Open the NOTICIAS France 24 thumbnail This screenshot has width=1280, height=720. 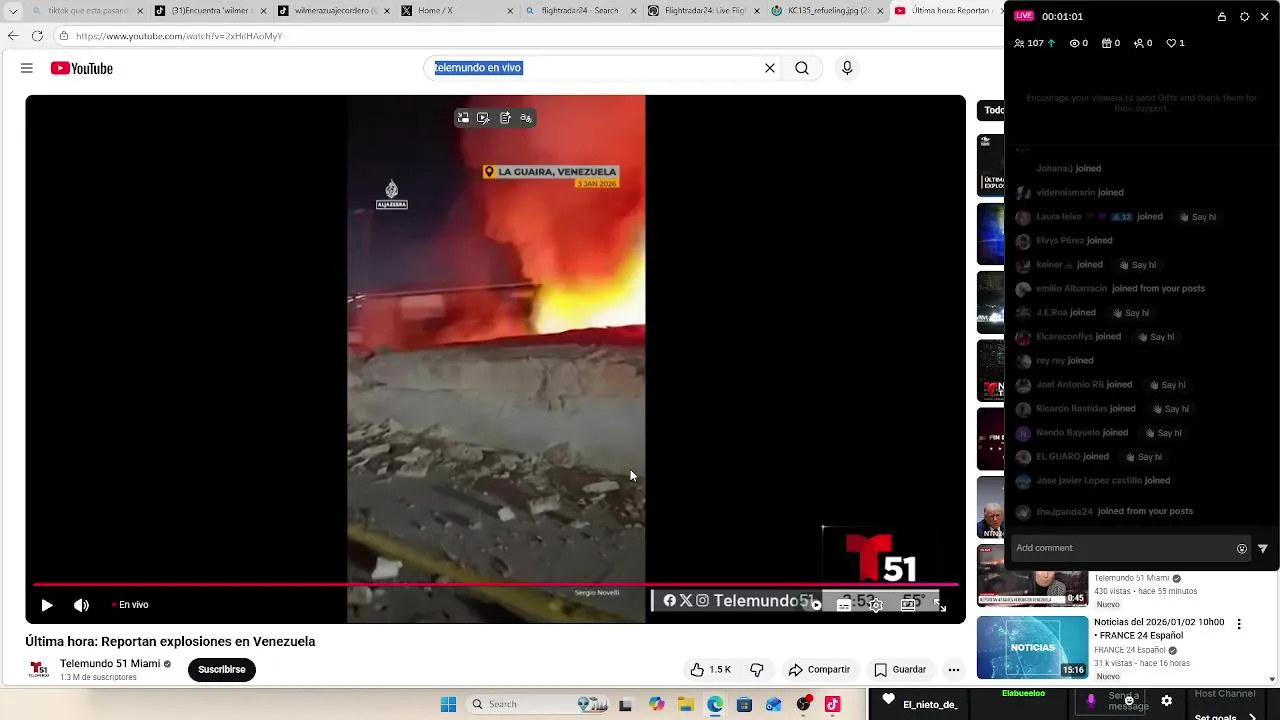click(x=1032, y=647)
